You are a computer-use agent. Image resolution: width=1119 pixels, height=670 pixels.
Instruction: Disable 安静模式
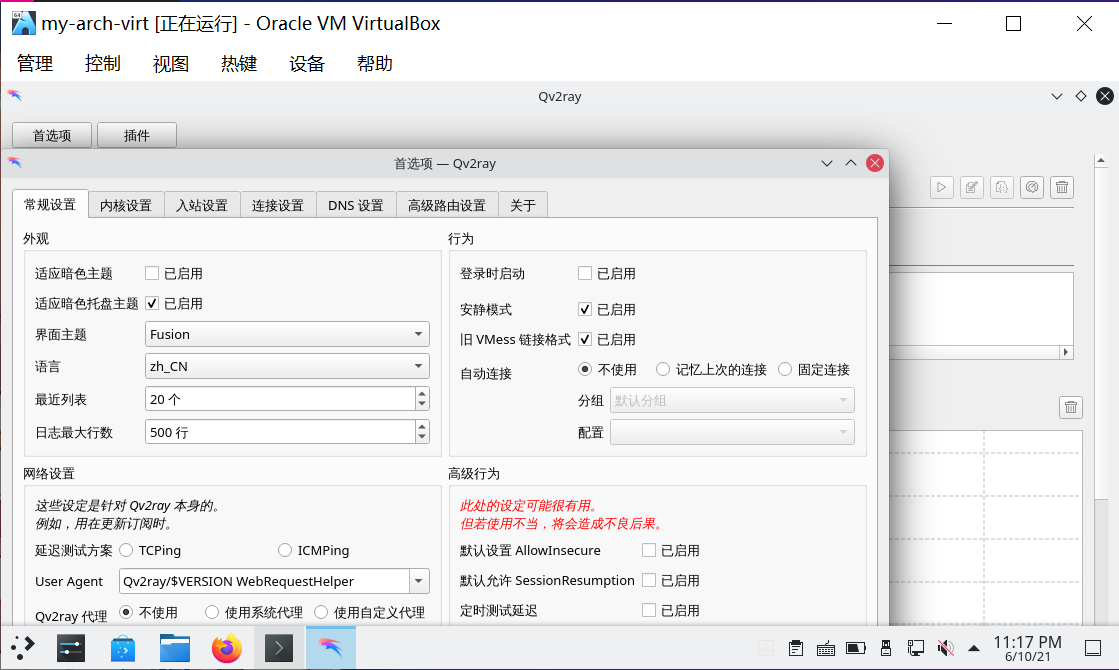(x=585, y=309)
